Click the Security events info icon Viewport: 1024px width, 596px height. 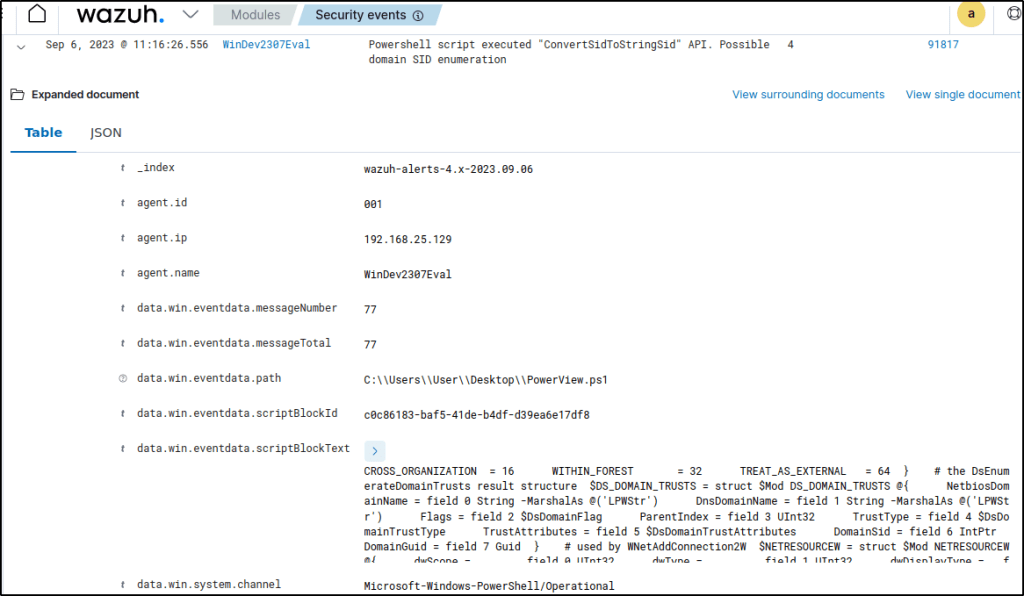pyautogui.click(x=417, y=16)
